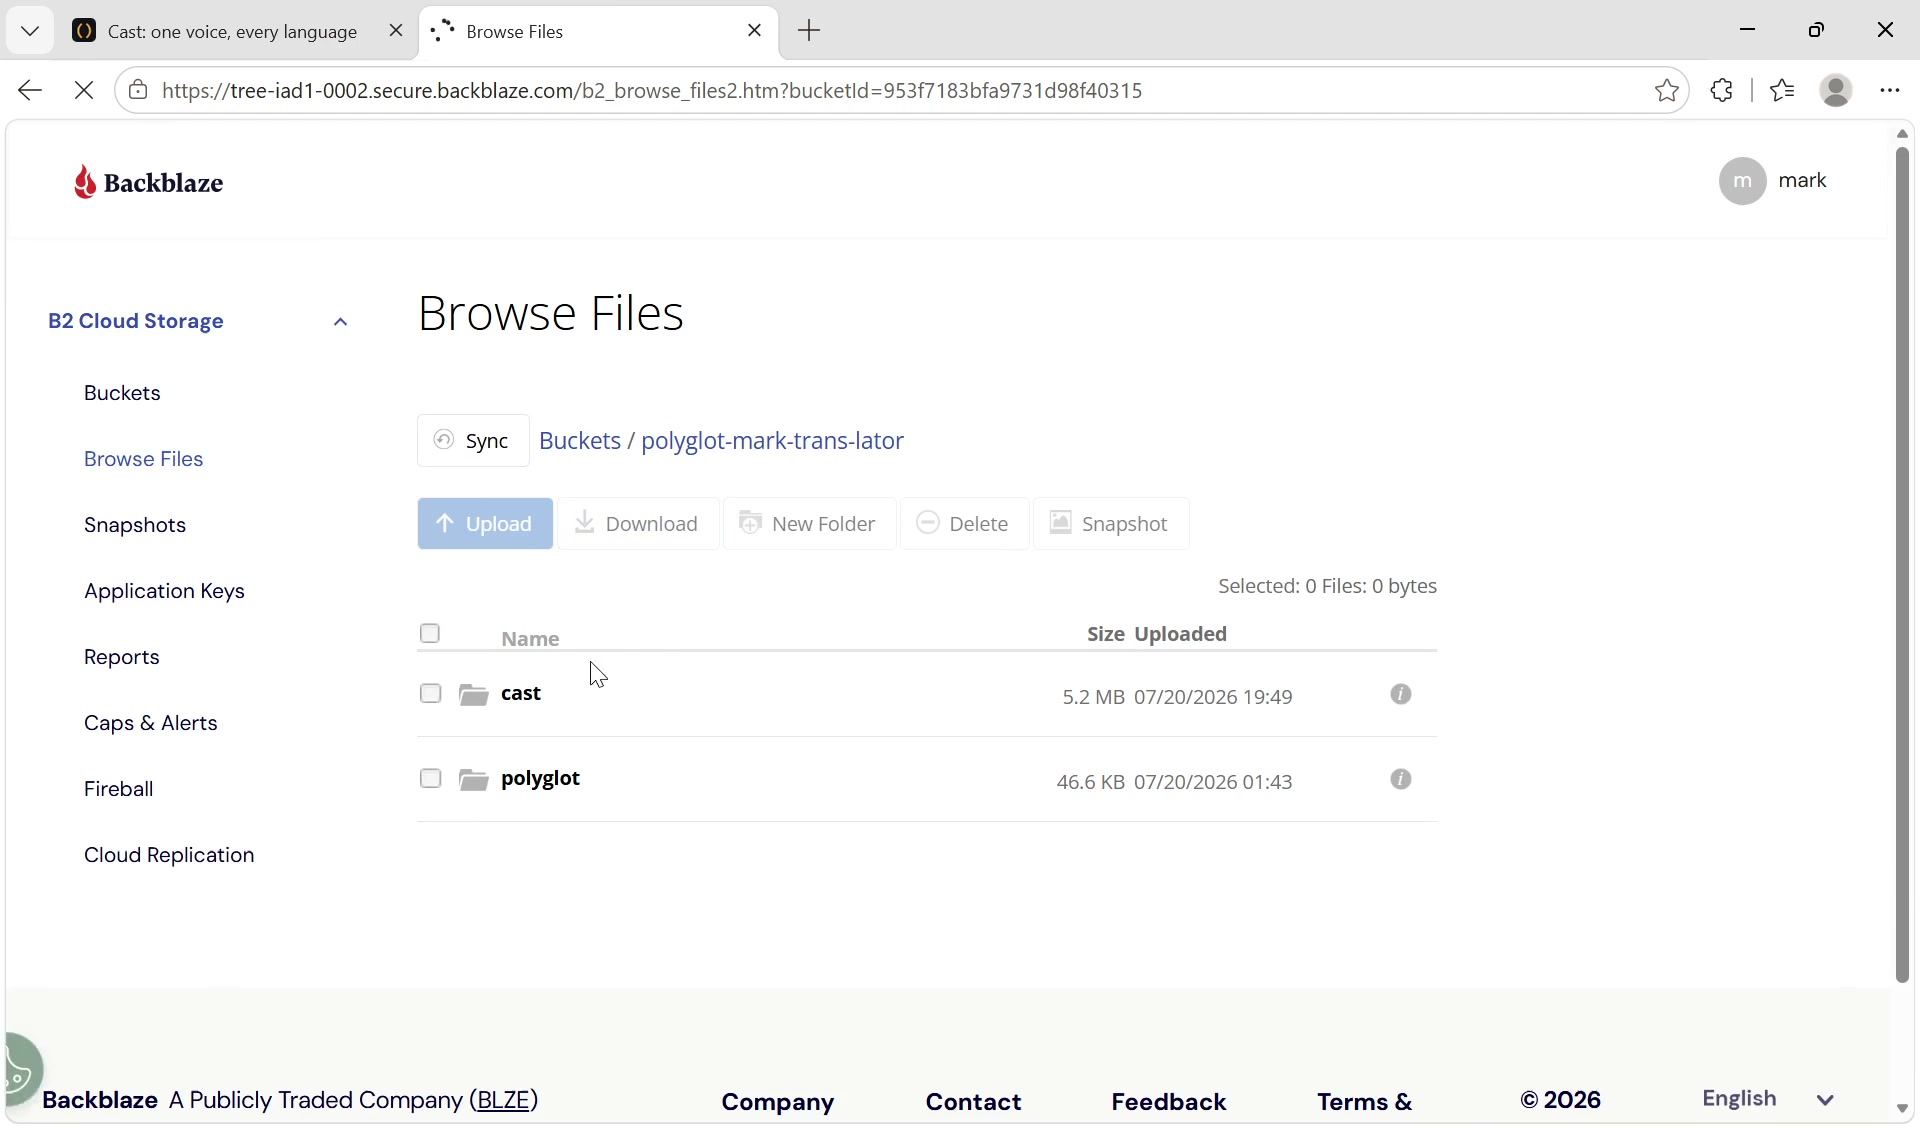This screenshot has height=1128, width=1920.
Task: Show info for the cast folder
Action: [1401, 694]
